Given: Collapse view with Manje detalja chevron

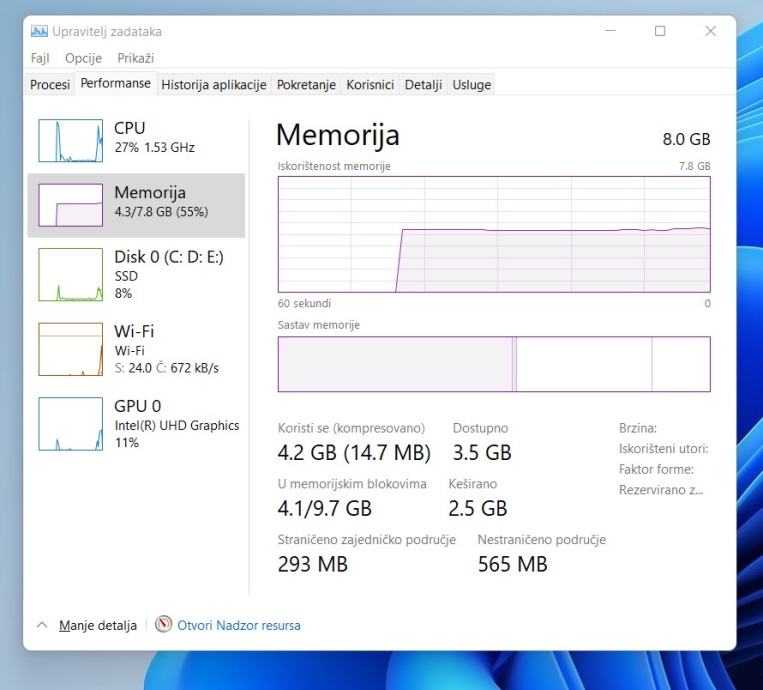Looking at the screenshot, I should pos(42,625).
